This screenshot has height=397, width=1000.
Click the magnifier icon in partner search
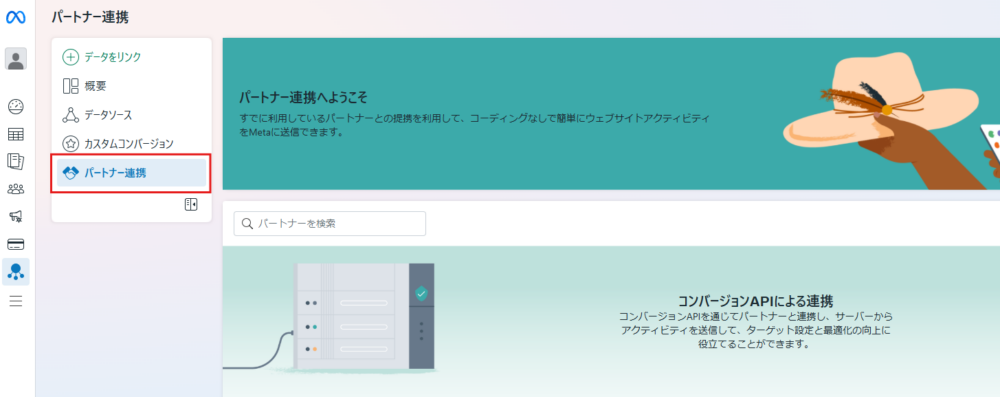pos(247,223)
